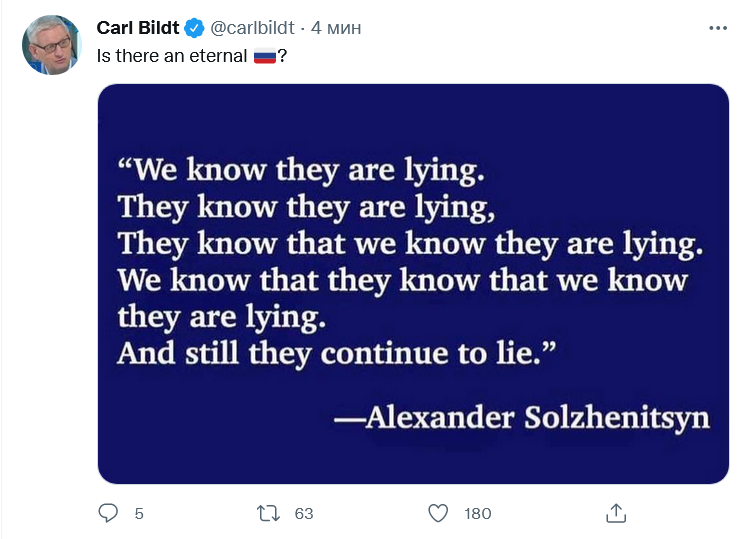This screenshot has height=539, width=748.
Task: Click the line 'They know that we know they are lying.'
Action: [x=410, y=243]
